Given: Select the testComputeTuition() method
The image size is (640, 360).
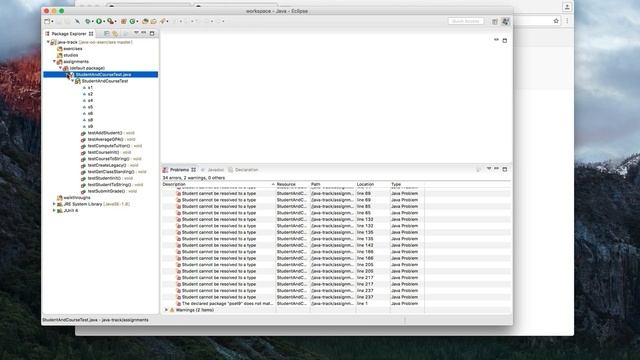Looking at the screenshot, I should [111, 146].
